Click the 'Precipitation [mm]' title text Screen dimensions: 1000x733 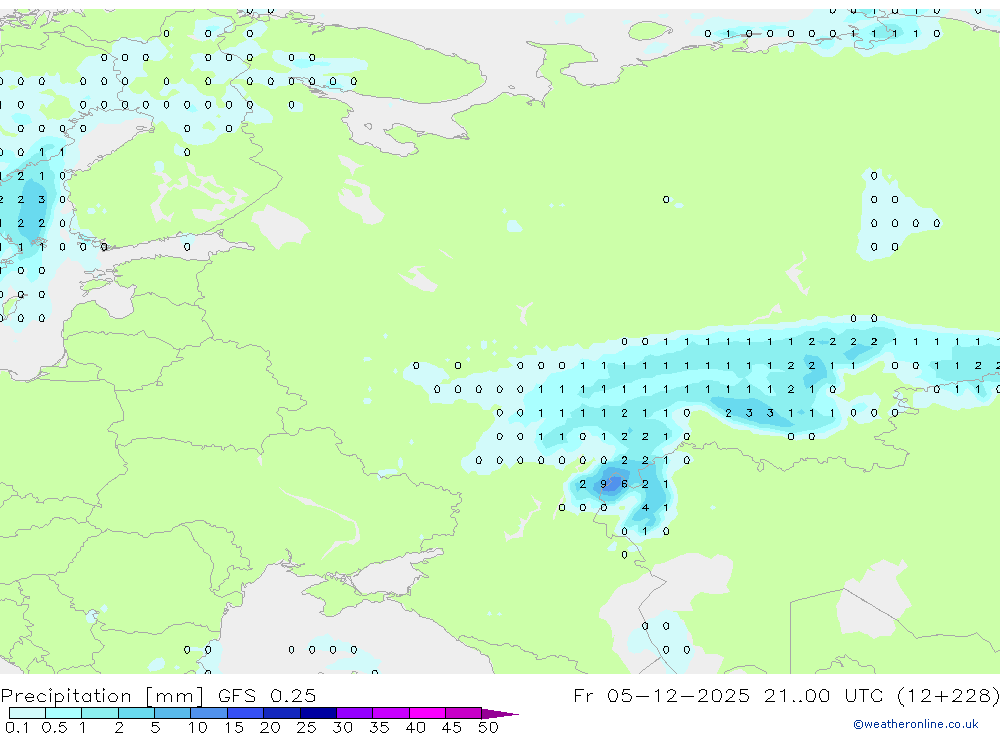point(102,696)
